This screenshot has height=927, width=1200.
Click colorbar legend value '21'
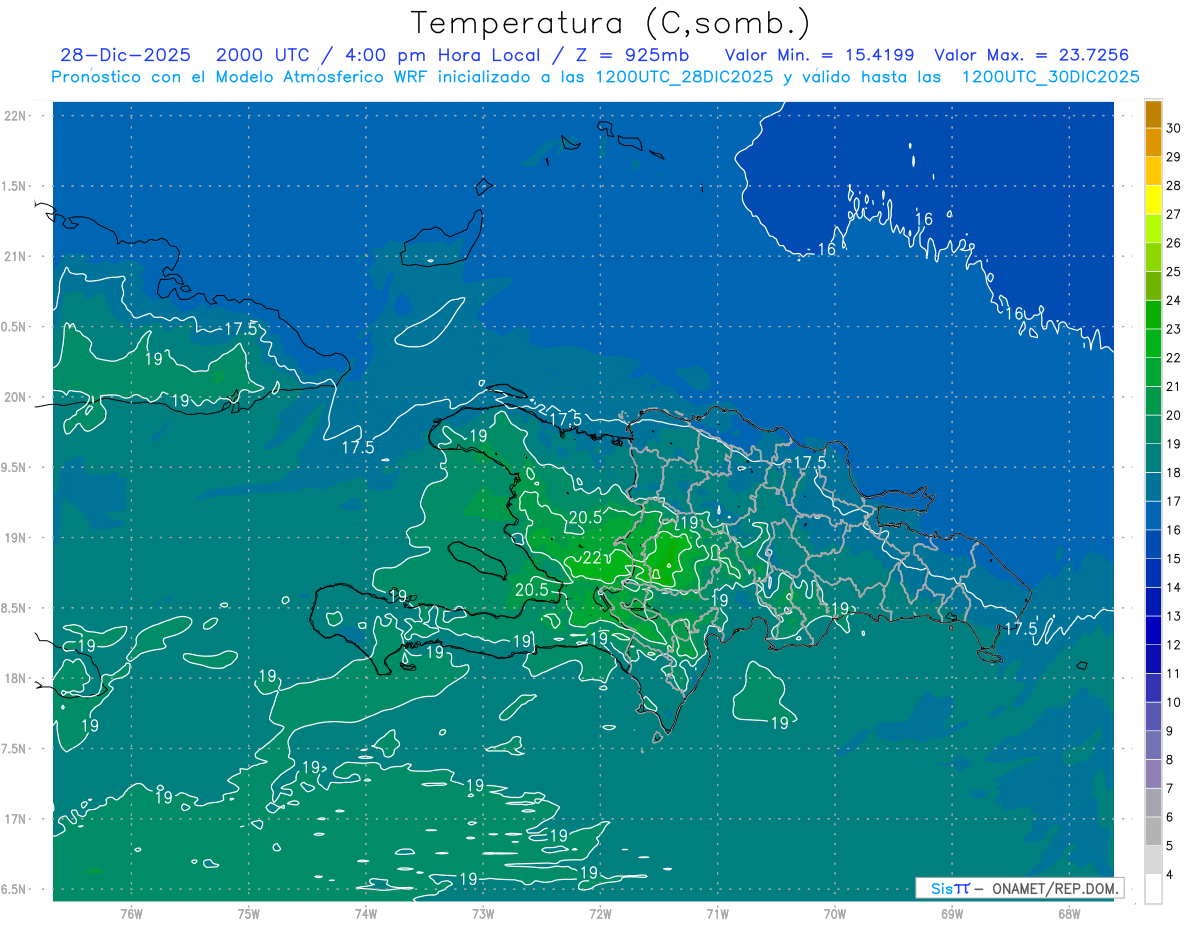tap(1174, 386)
